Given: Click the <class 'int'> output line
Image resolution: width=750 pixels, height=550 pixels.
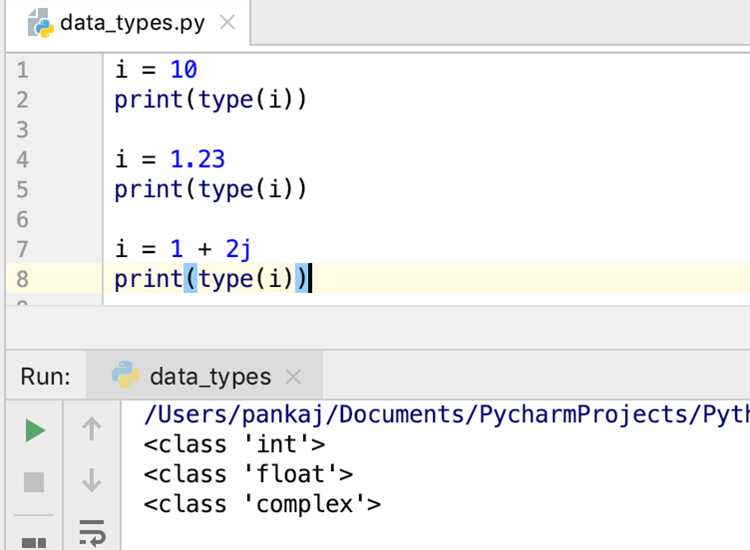Looking at the screenshot, I should pos(234,444).
